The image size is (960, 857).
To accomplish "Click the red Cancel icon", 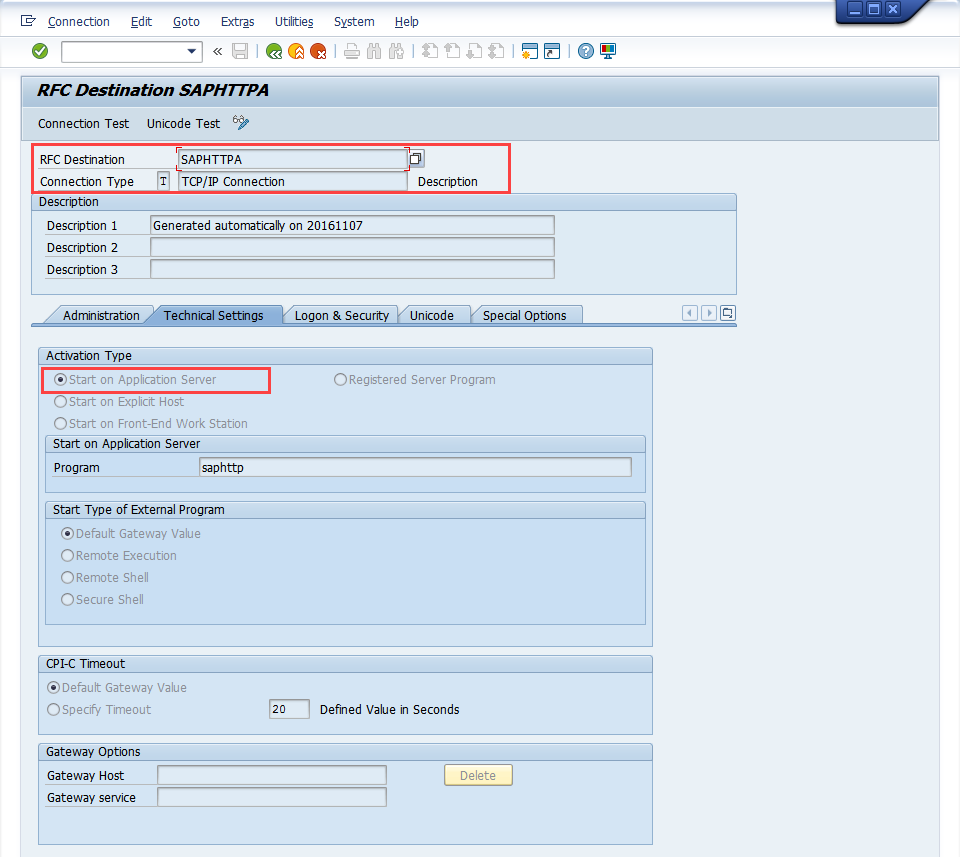I will [x=318, y=51].
